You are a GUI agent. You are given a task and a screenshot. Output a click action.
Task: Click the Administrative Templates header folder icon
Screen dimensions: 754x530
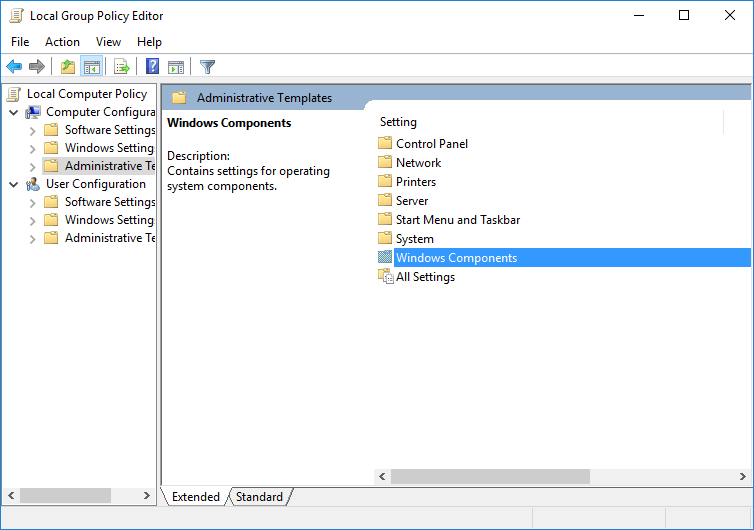pyautogui.click(x=179, y=98)
